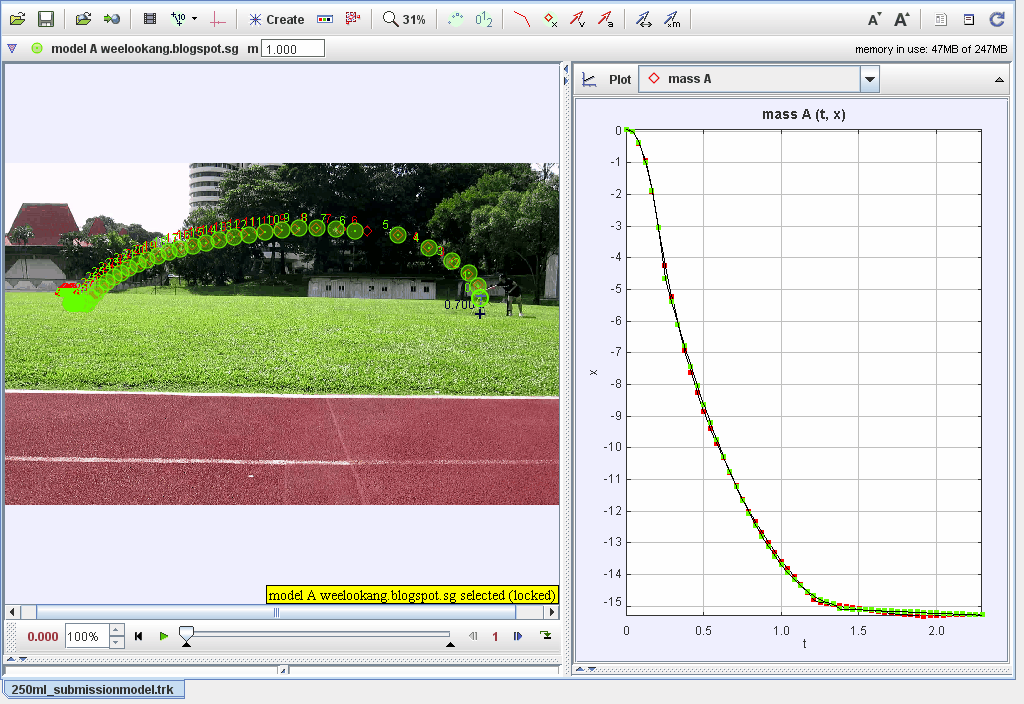Click the mass A (t, x) plot title
Viewport: 1024px width, 704px height.
[x=803, y=114]
